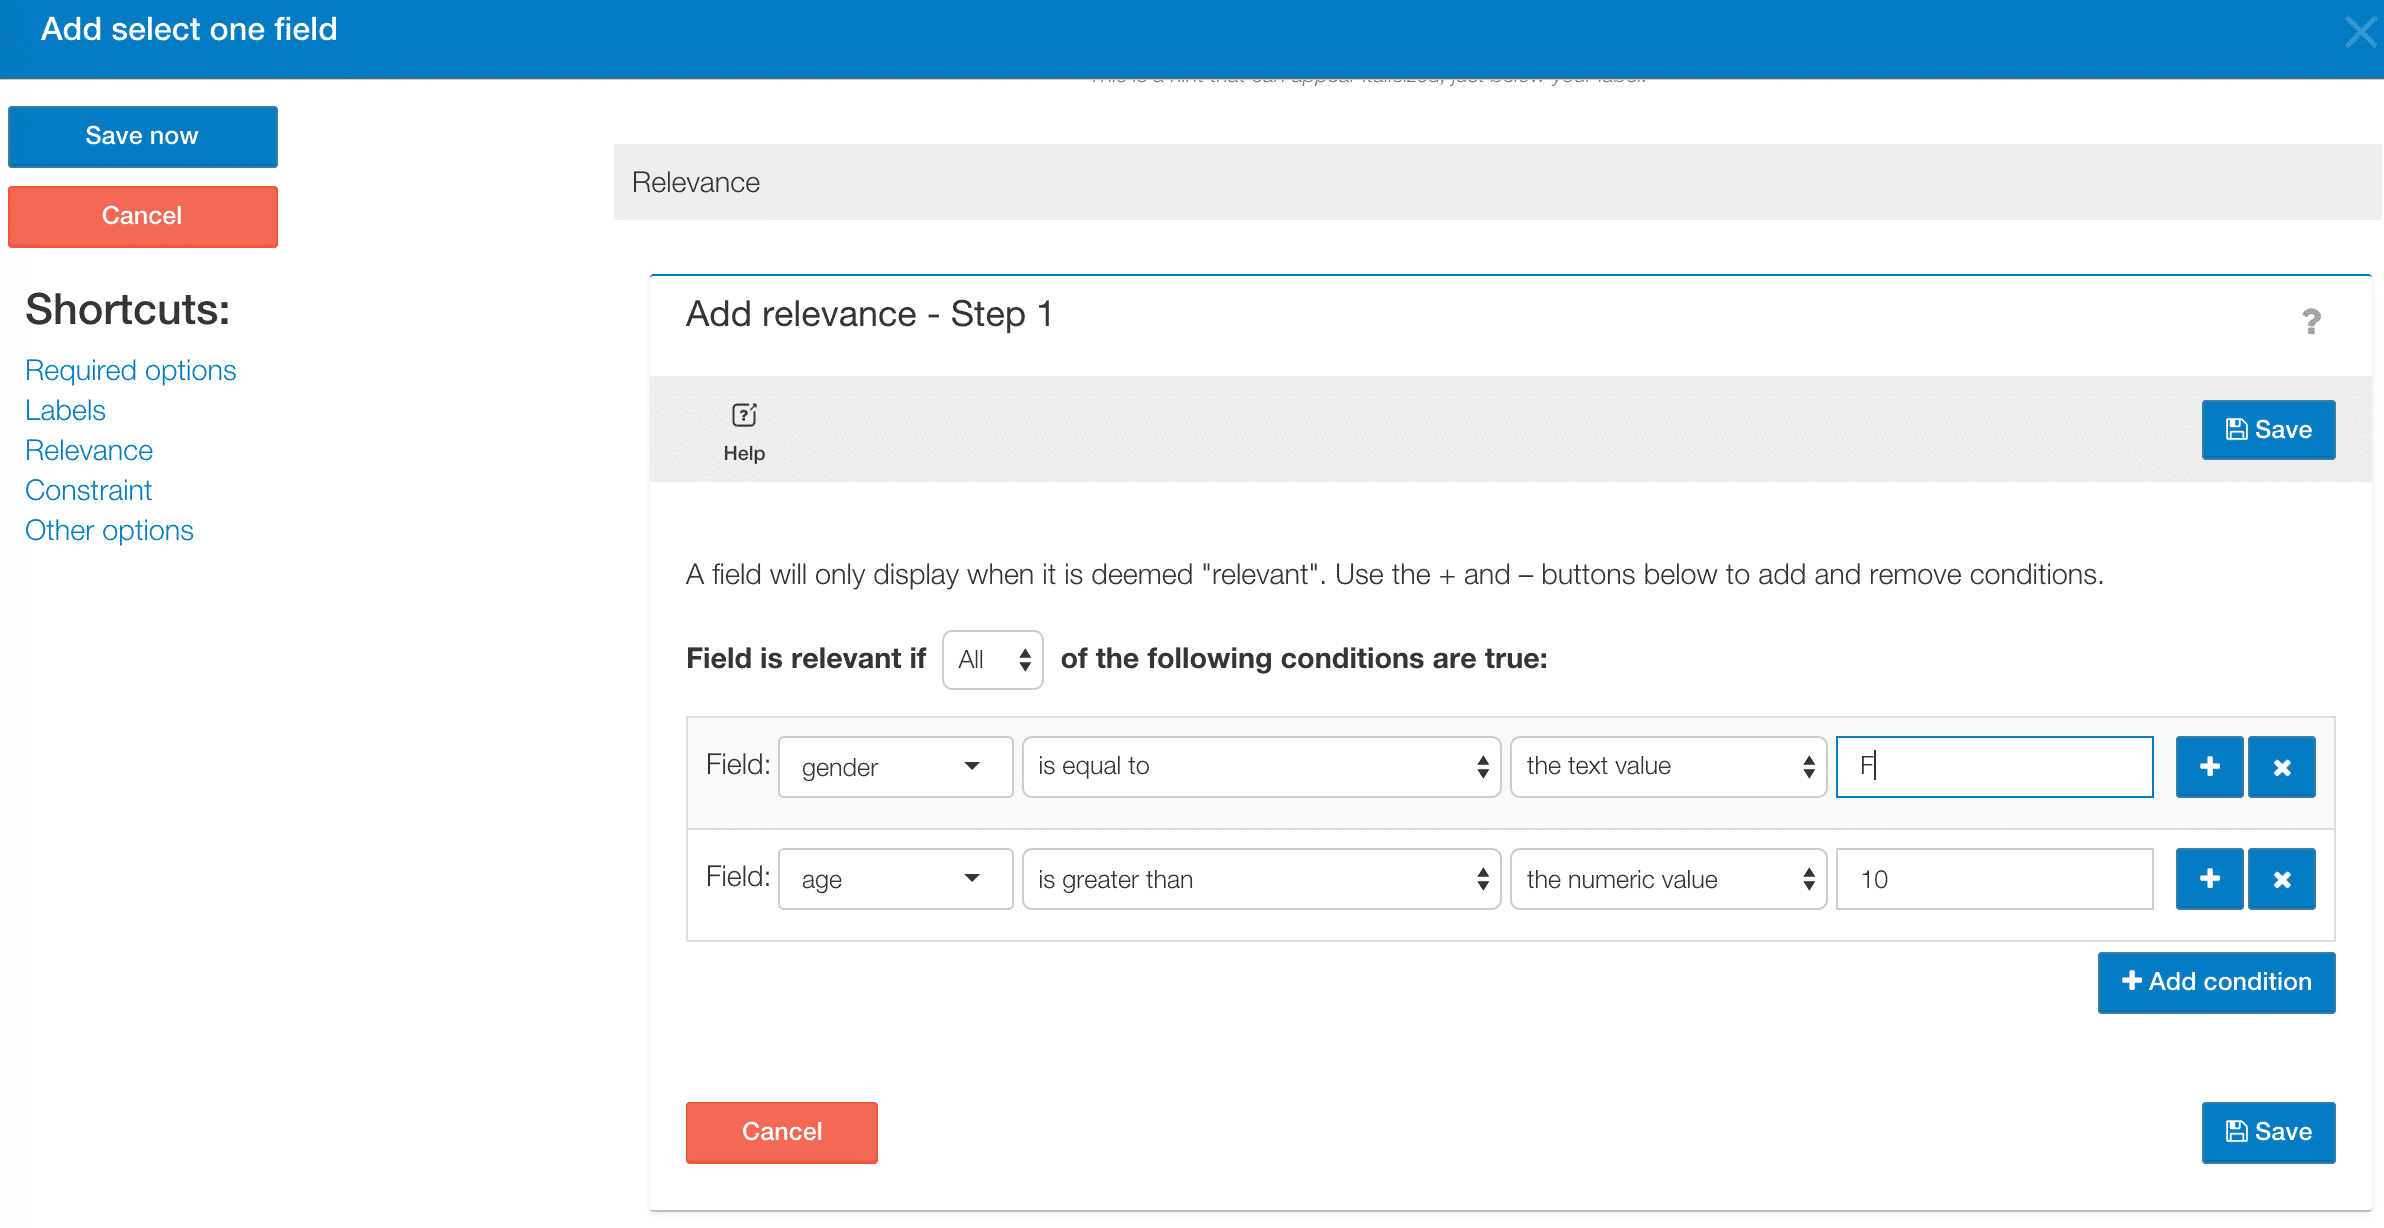This screenshot has width=2384, height=1228.
Task: Add condition after gender row plus icon
Action: [x=2209, y=767]
